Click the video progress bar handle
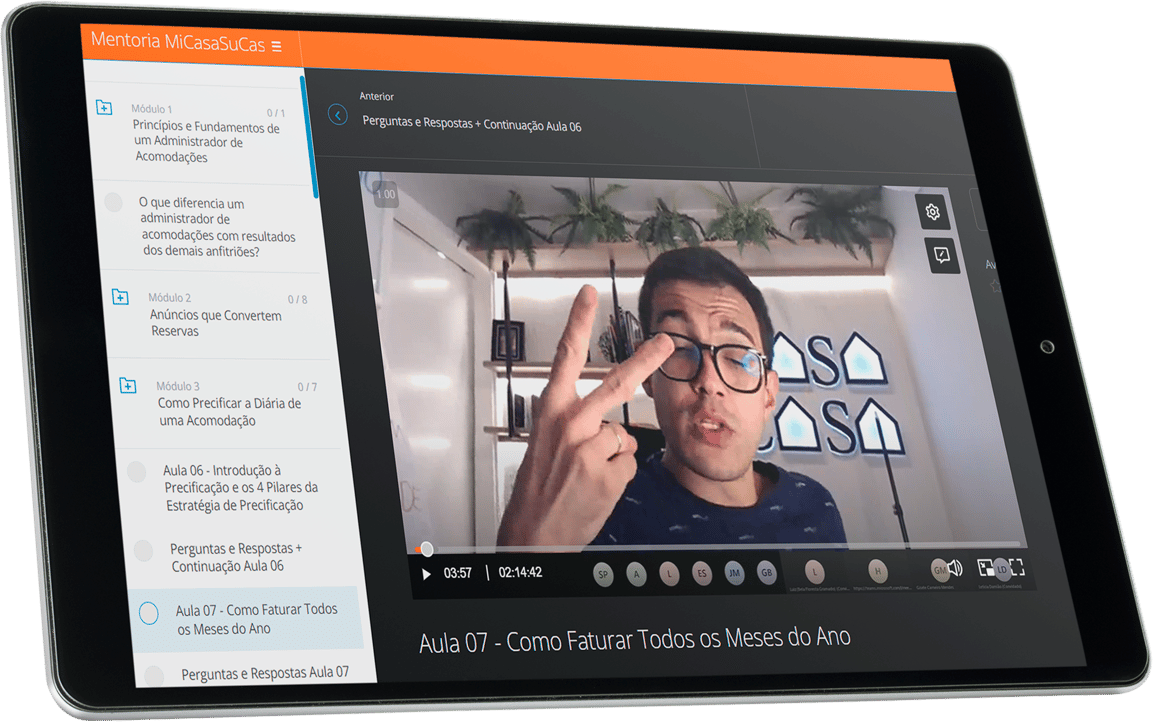 pos(426,548)
